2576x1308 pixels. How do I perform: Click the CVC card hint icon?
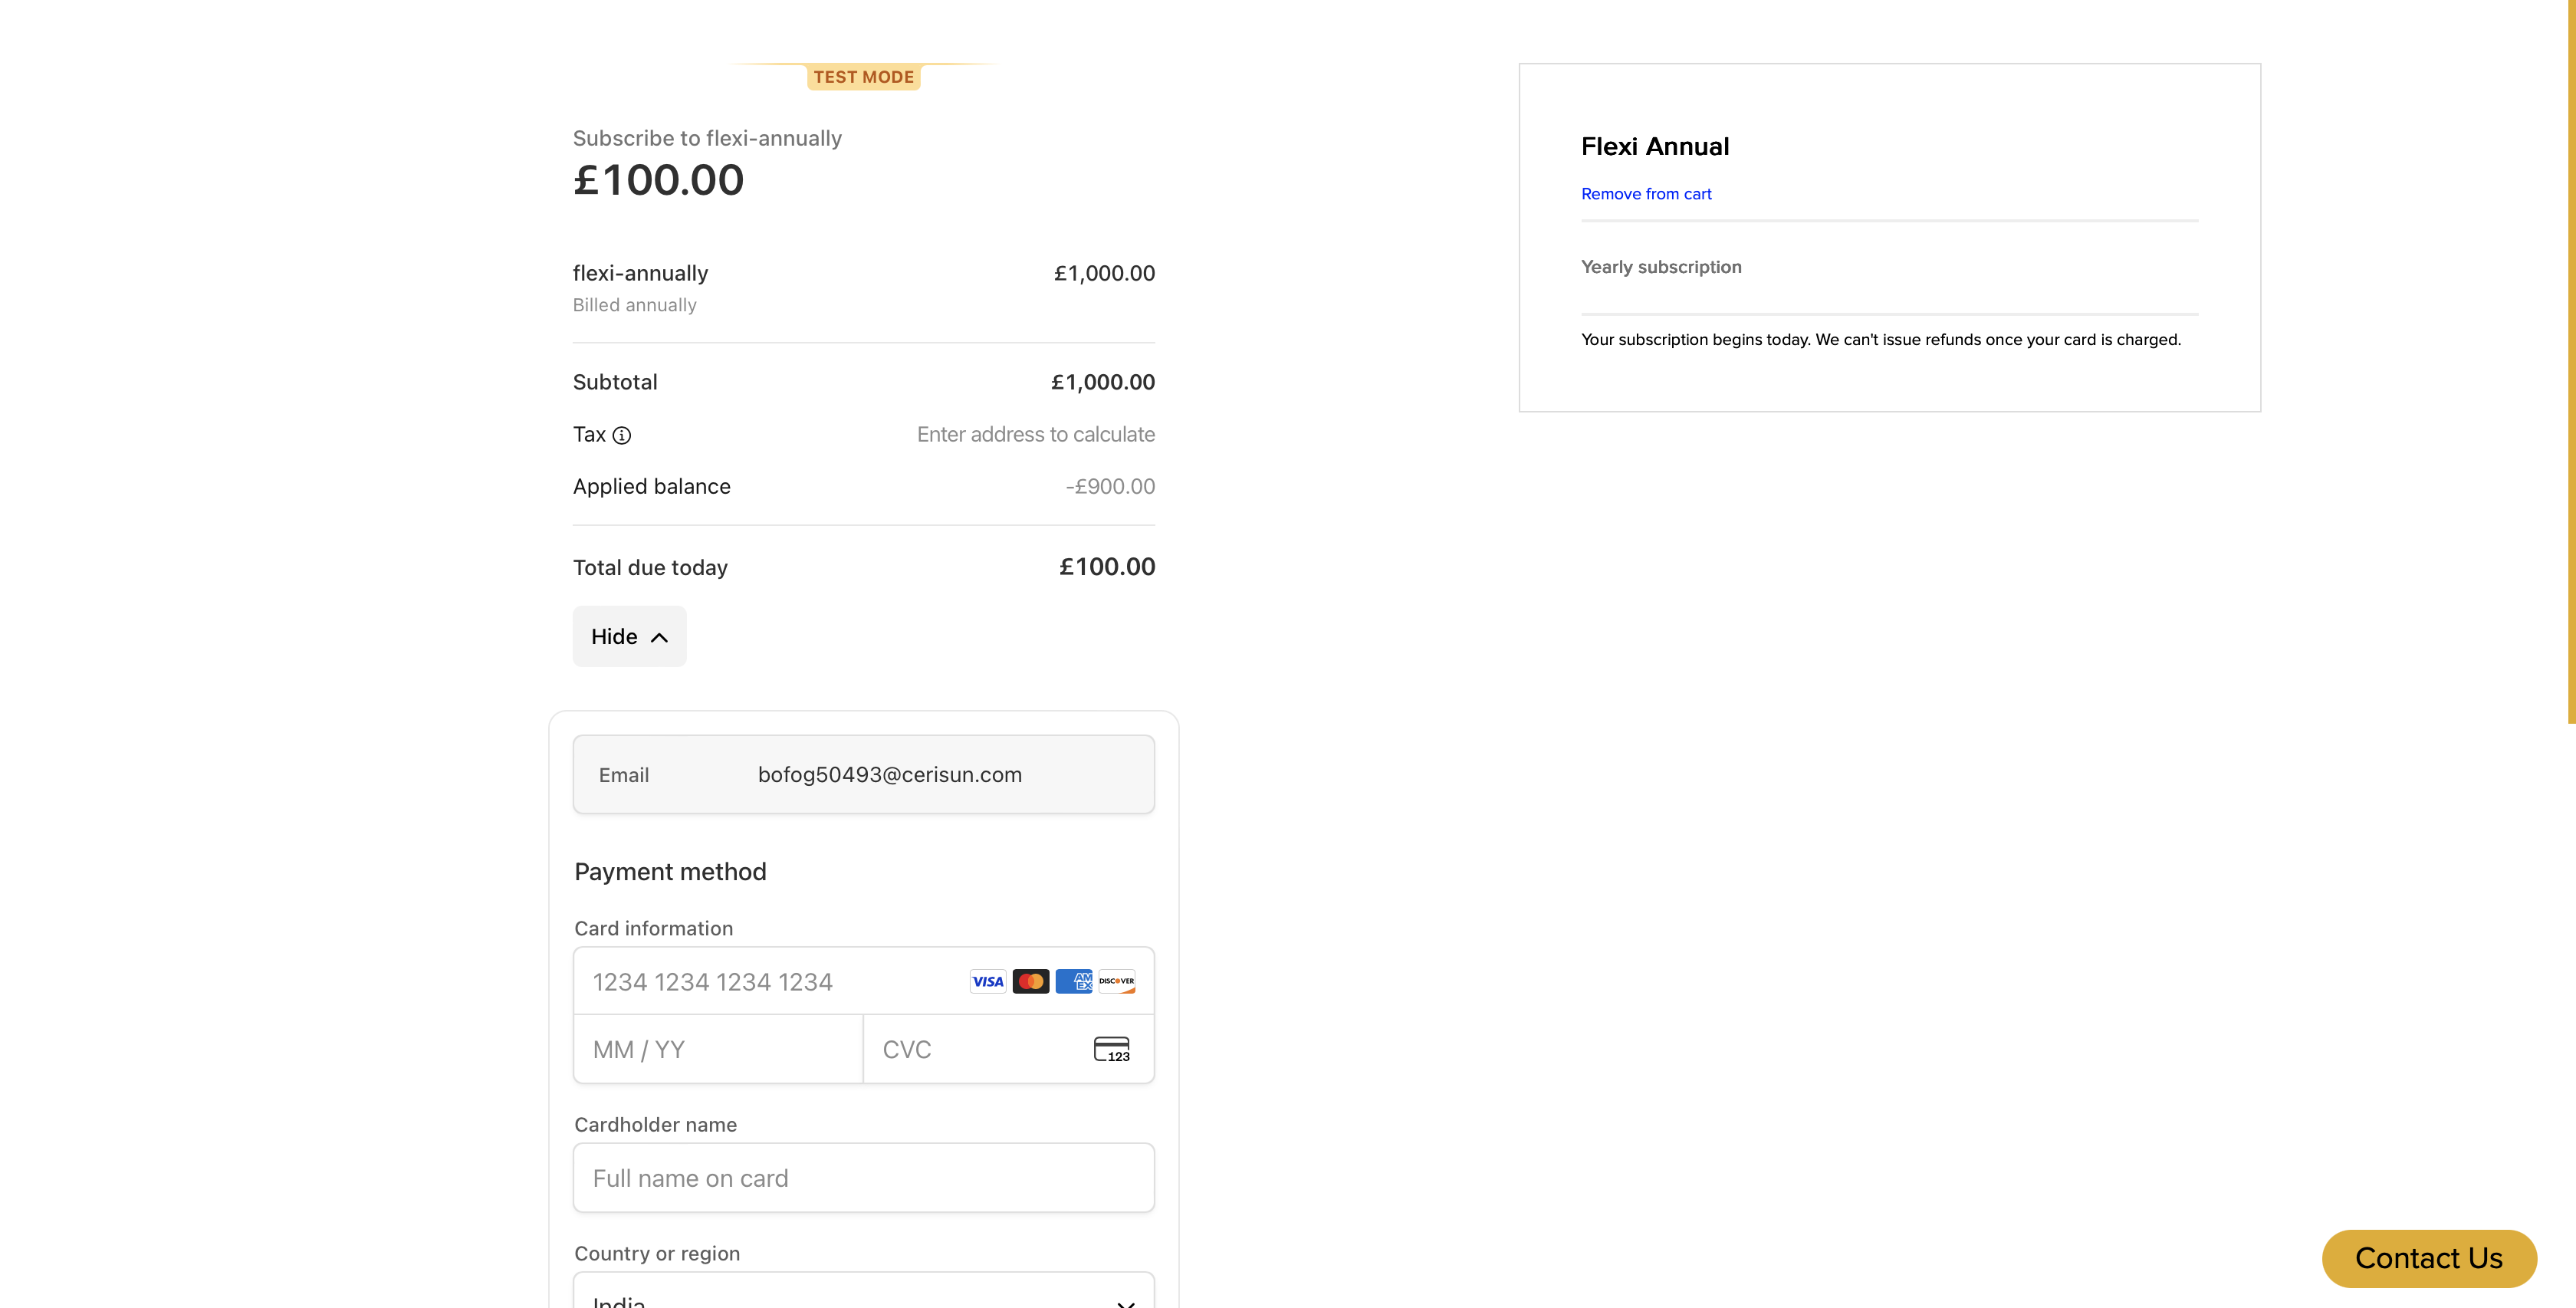tap(1111, 1049)
